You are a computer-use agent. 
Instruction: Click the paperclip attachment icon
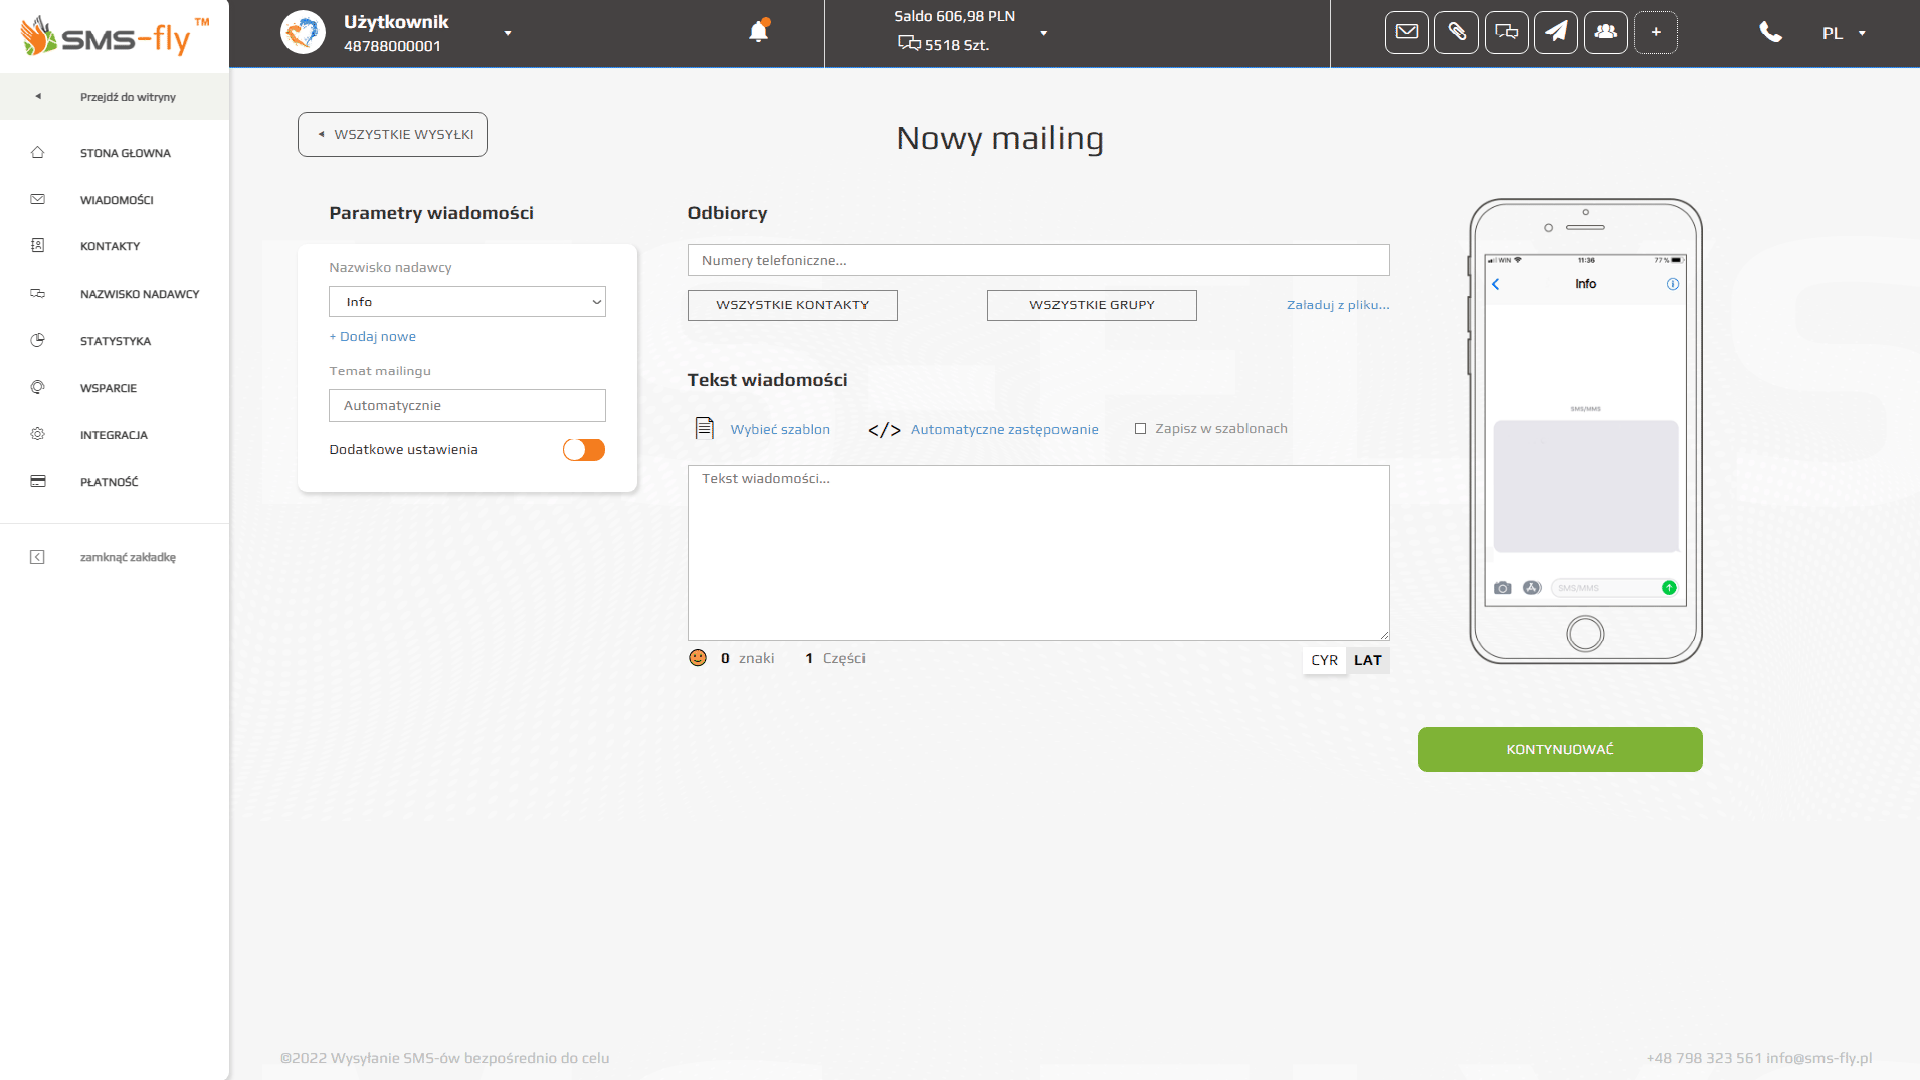(1456, 33)
